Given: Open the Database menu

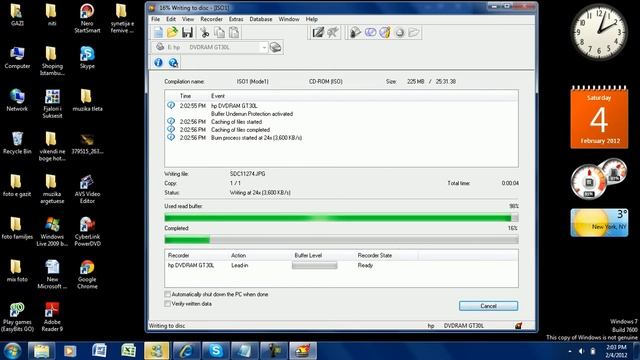Looking at the screenshot, I should [261, 19].
